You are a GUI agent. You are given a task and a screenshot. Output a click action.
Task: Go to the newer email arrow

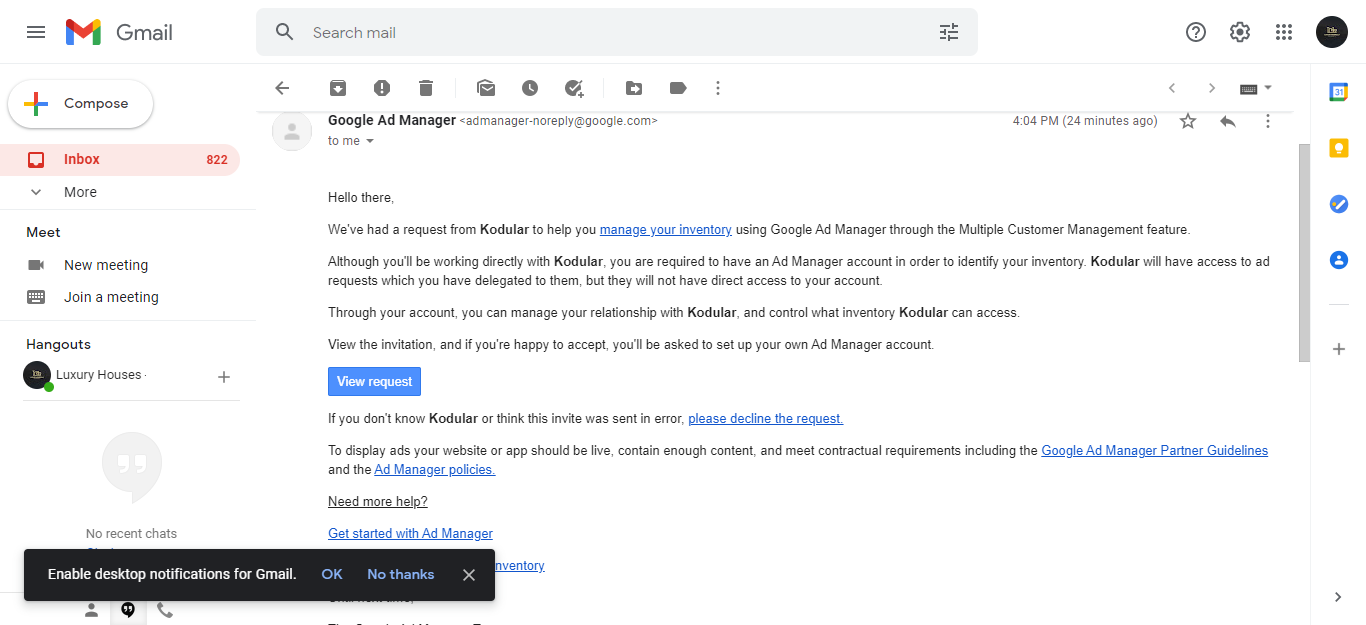[x=1172, y=88]
